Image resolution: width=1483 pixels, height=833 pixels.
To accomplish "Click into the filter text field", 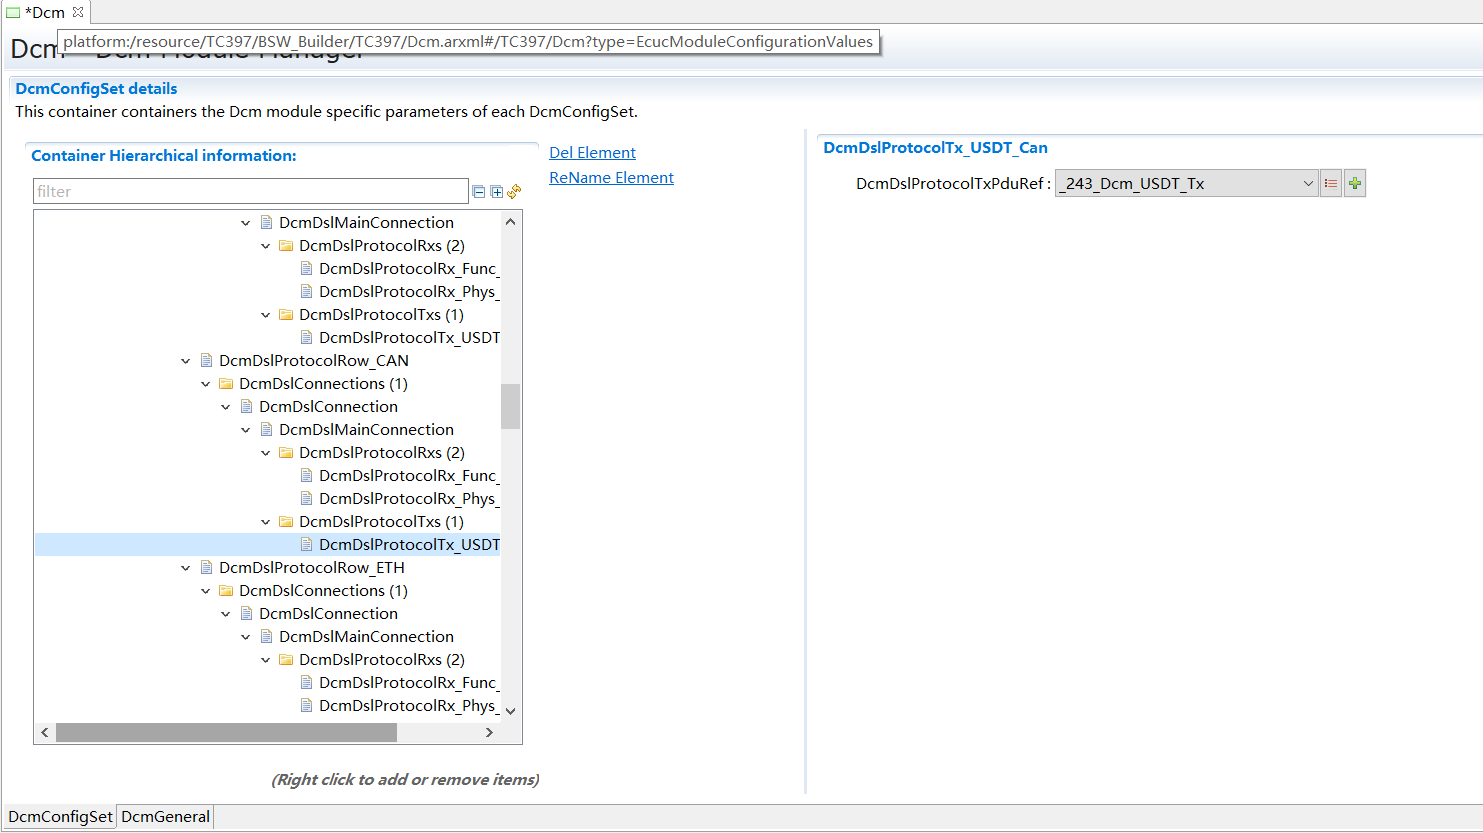I will (250, 191).
